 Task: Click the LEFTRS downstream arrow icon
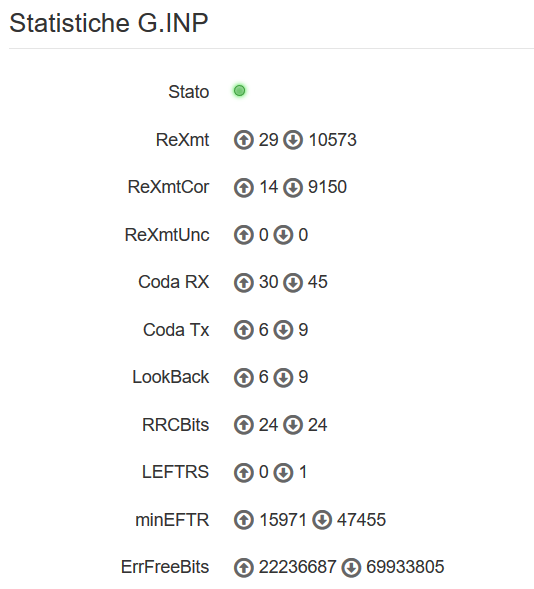[x=283, y=473]
